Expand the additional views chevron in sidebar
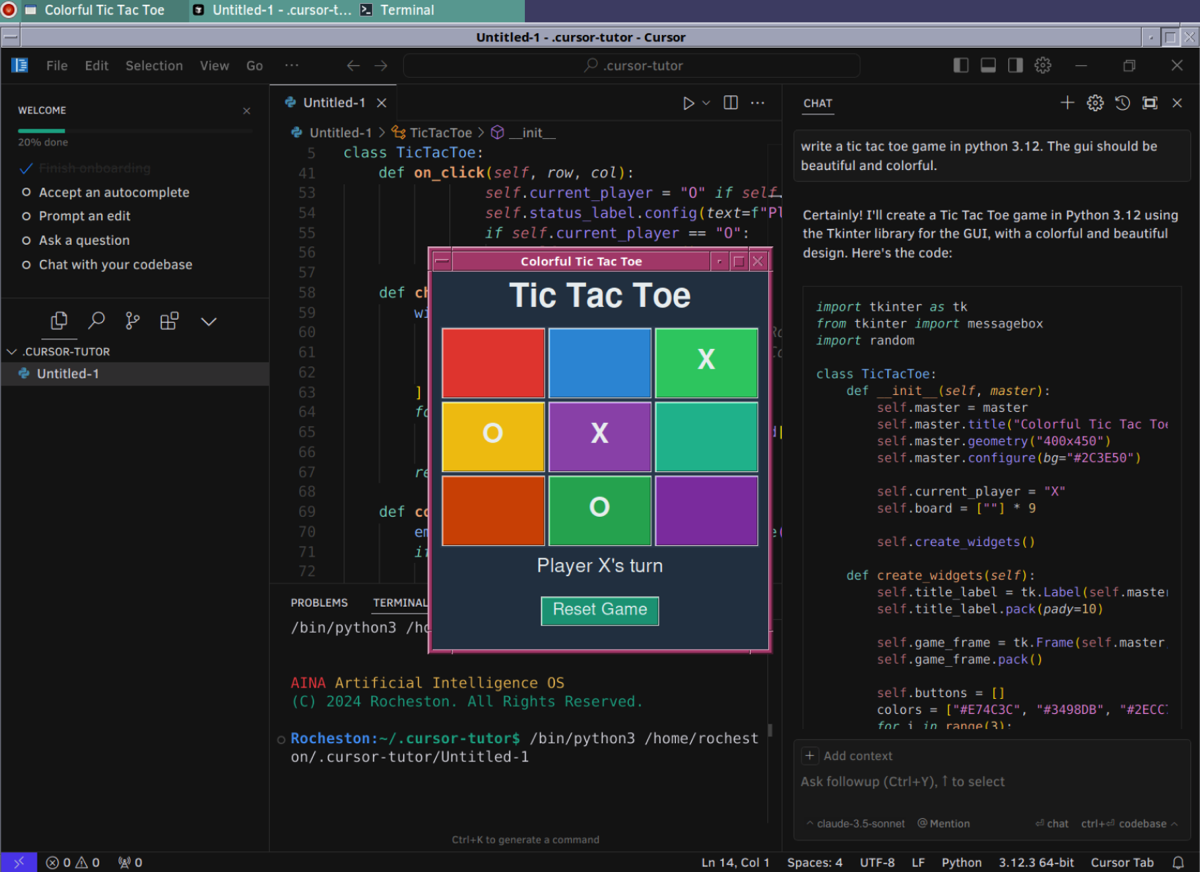 (208, 321)
